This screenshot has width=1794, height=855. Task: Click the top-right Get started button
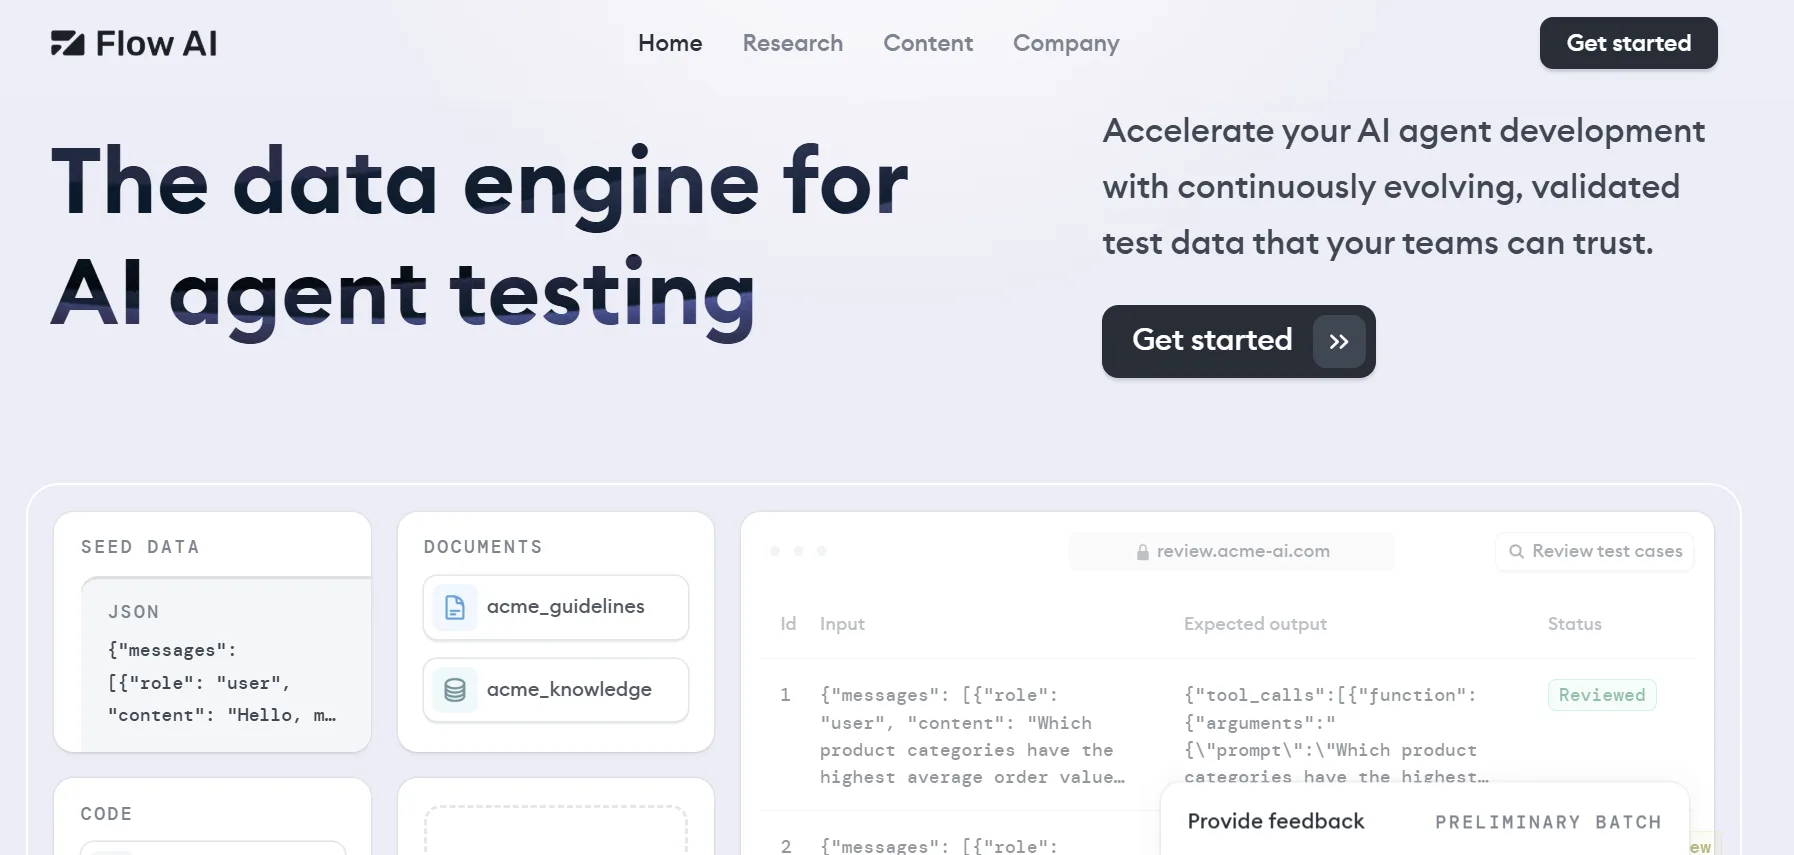pos(1628,43)
